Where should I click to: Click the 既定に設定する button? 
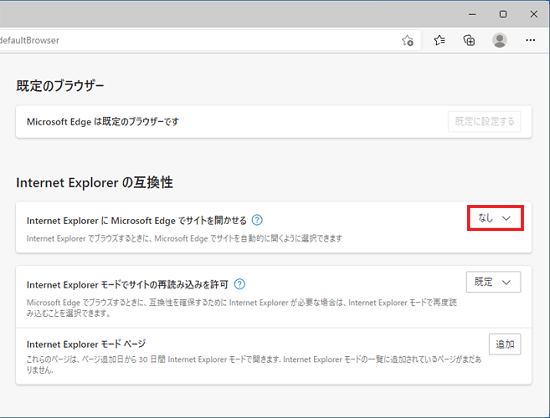pos(484,122)
